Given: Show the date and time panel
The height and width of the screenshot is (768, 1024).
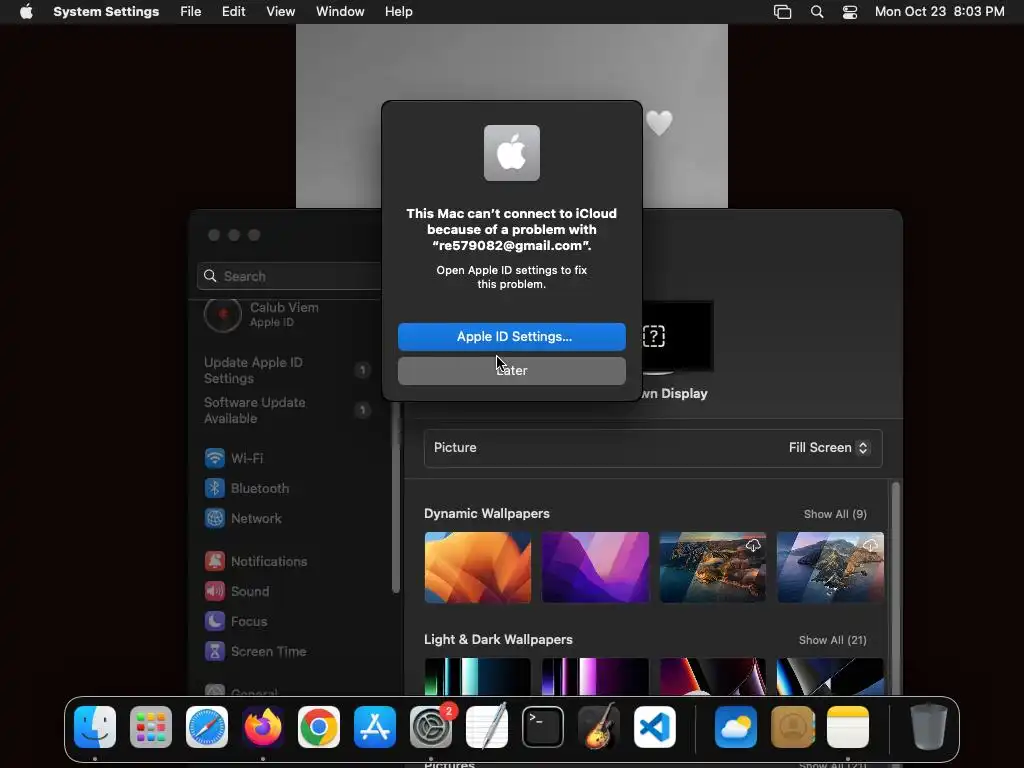Looking at the screenshot, I should click(939, 12).
